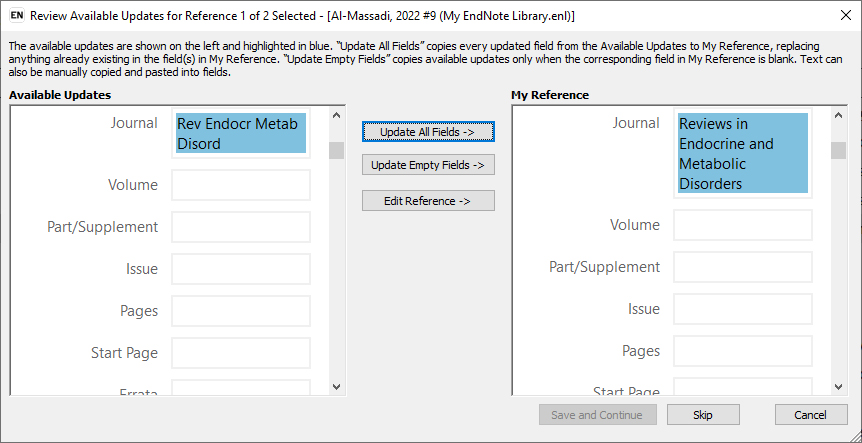Click Volume label in My Reference
The height and width of the screenshot is (443, 862).
click(x=635, y=225)
